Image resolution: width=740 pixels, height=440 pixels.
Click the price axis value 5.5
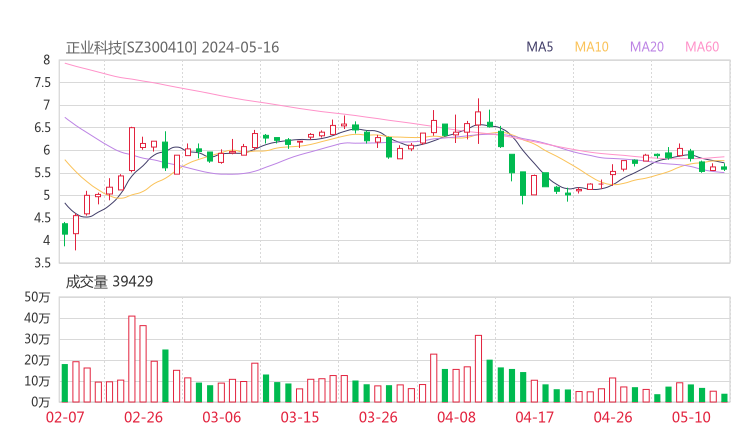[42, 173]
